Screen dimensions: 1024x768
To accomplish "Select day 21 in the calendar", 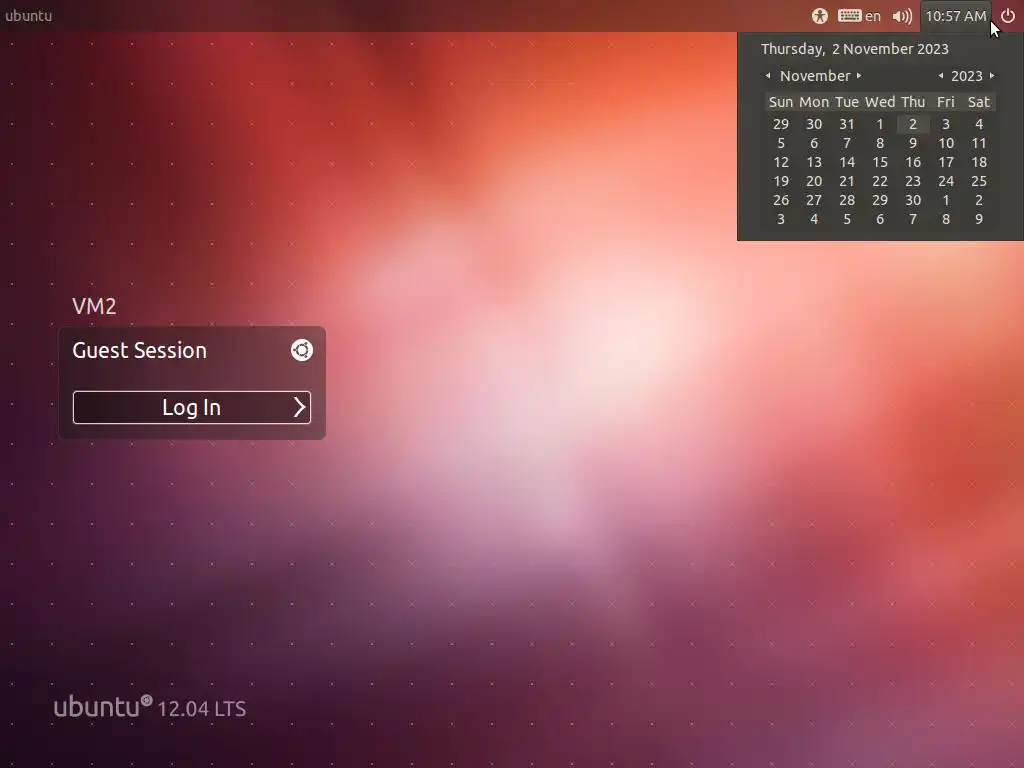I will [x=847, y=181].
